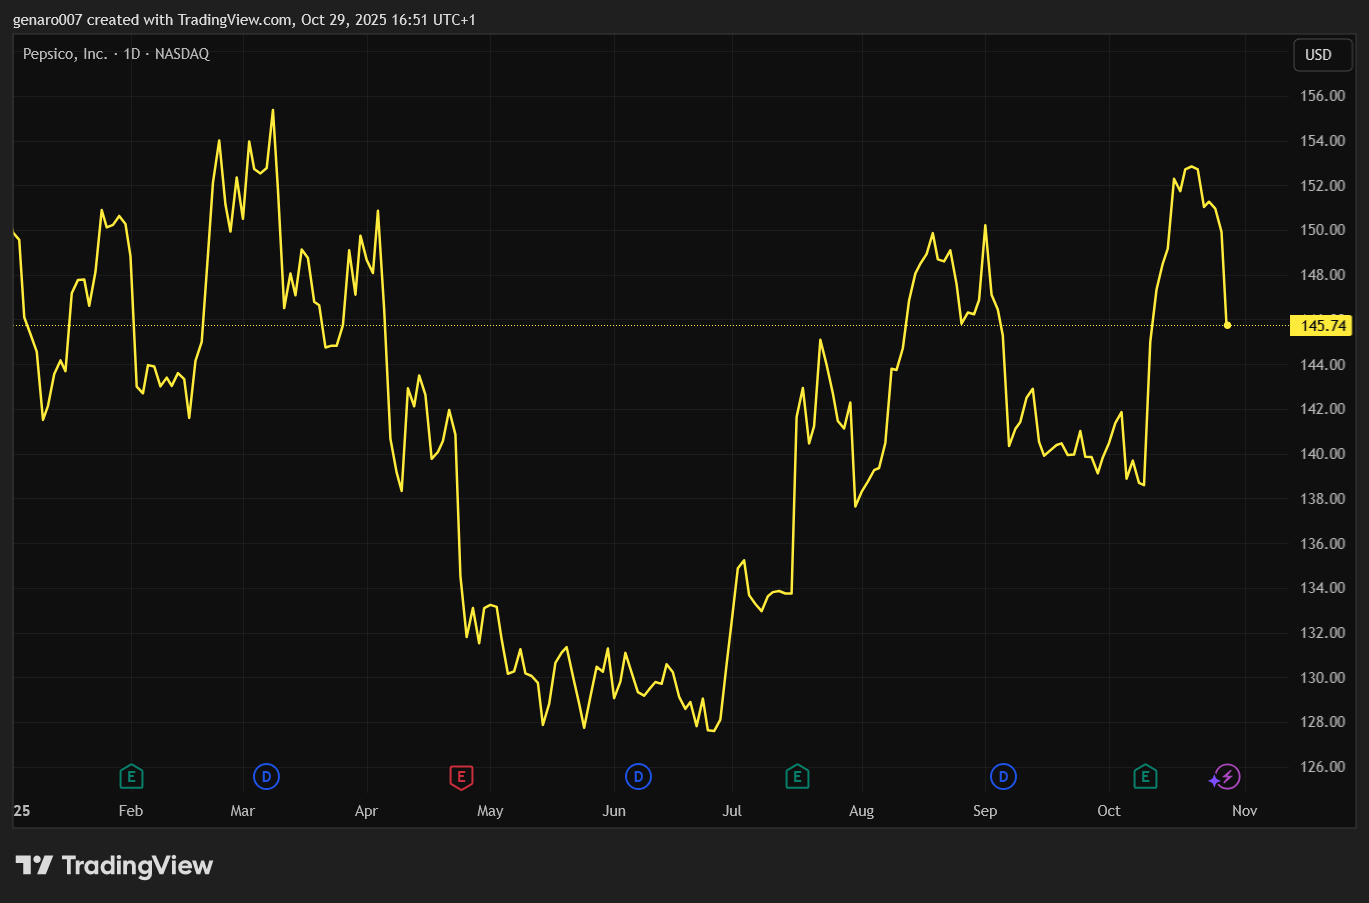Click the last price dot on line

(x=1227, y=325)
